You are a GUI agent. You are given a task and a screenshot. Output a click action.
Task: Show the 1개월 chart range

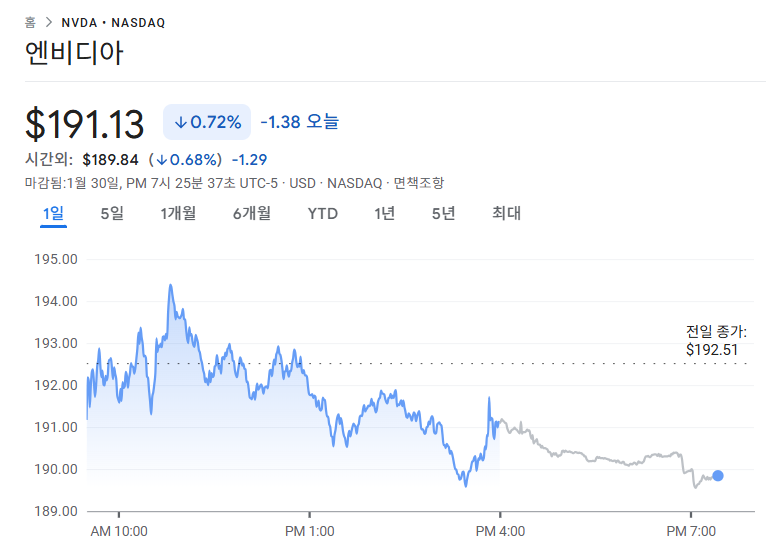[178, 213]
